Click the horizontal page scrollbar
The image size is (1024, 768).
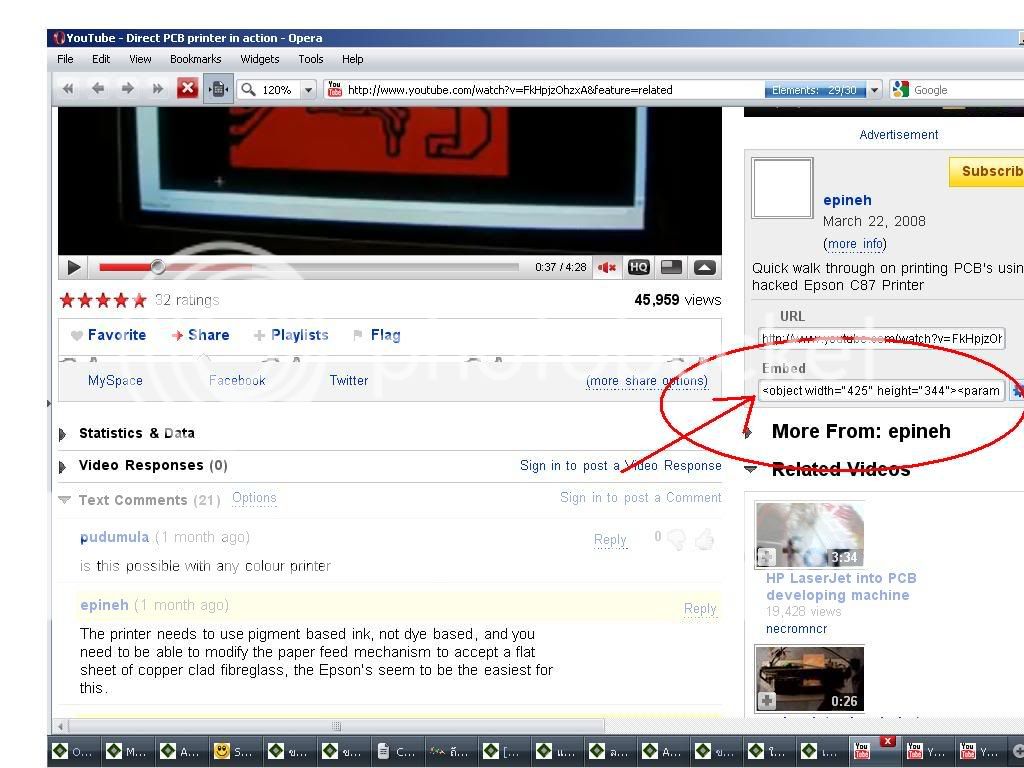click(336, 726)
